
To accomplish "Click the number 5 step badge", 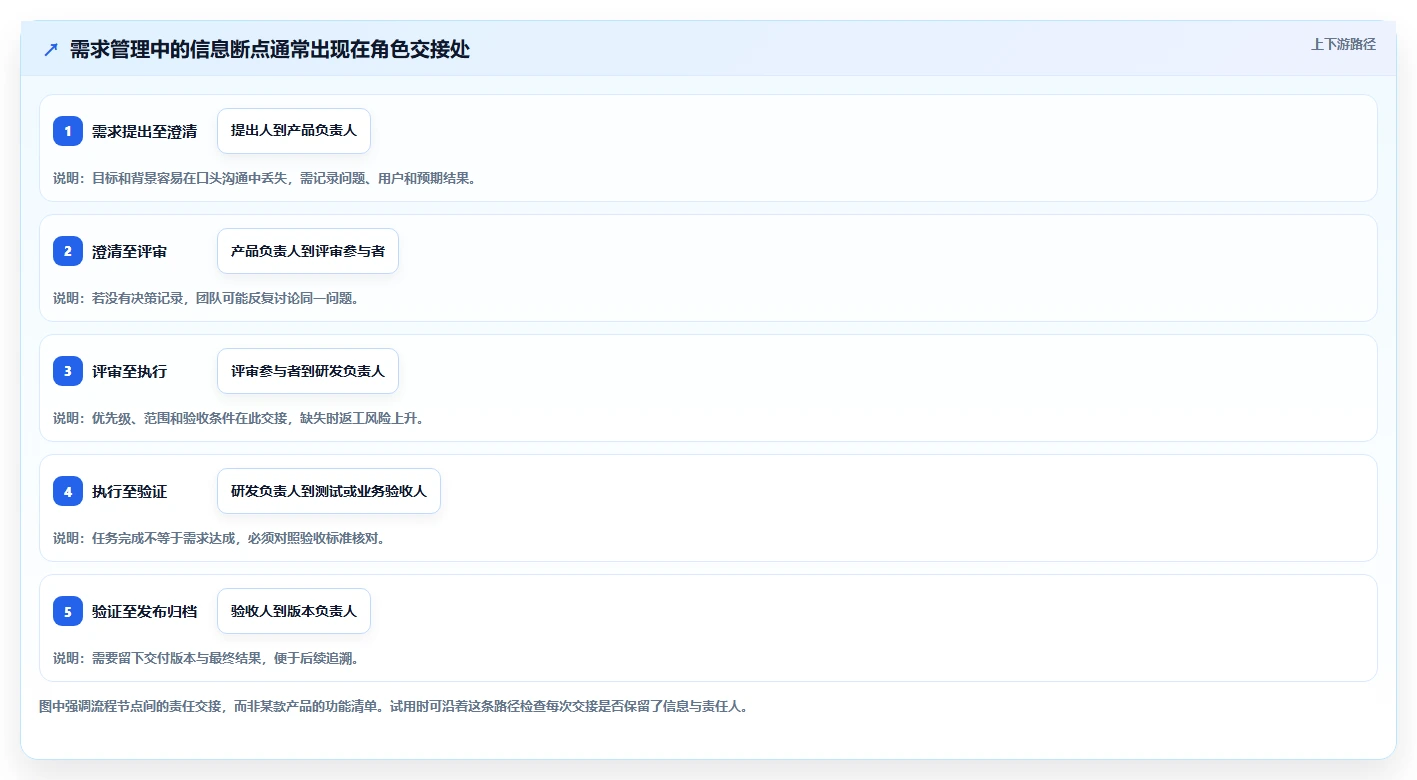I will [68, 611].
